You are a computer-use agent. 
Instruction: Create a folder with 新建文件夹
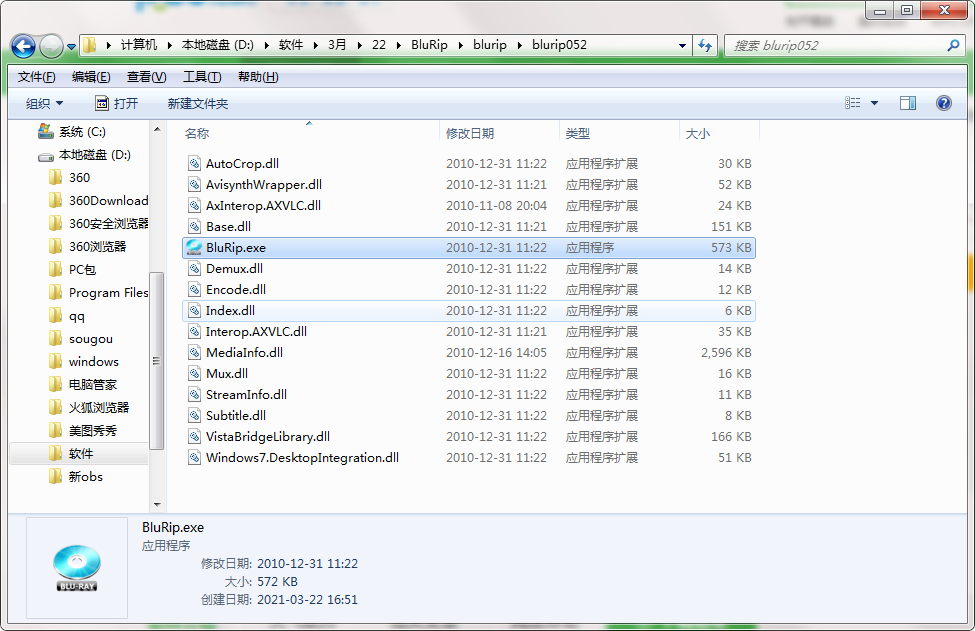198,104
